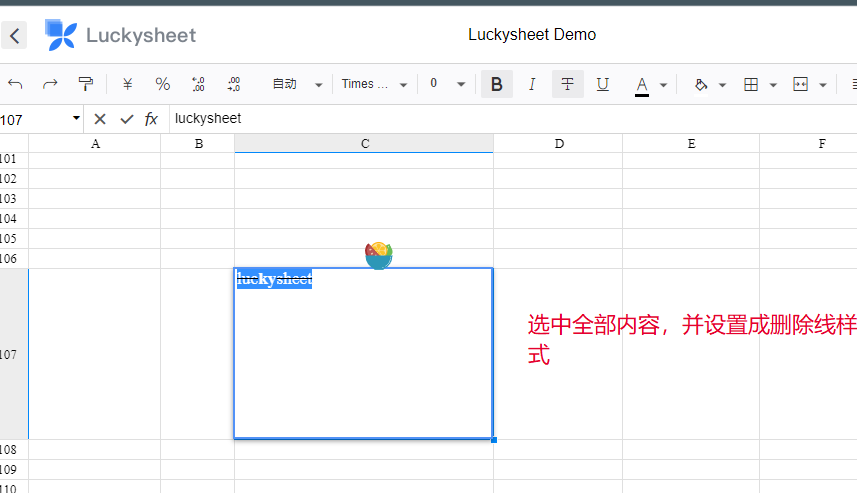
Task: Click the fruit bowl image above the cell
Action: coord(379,255)
